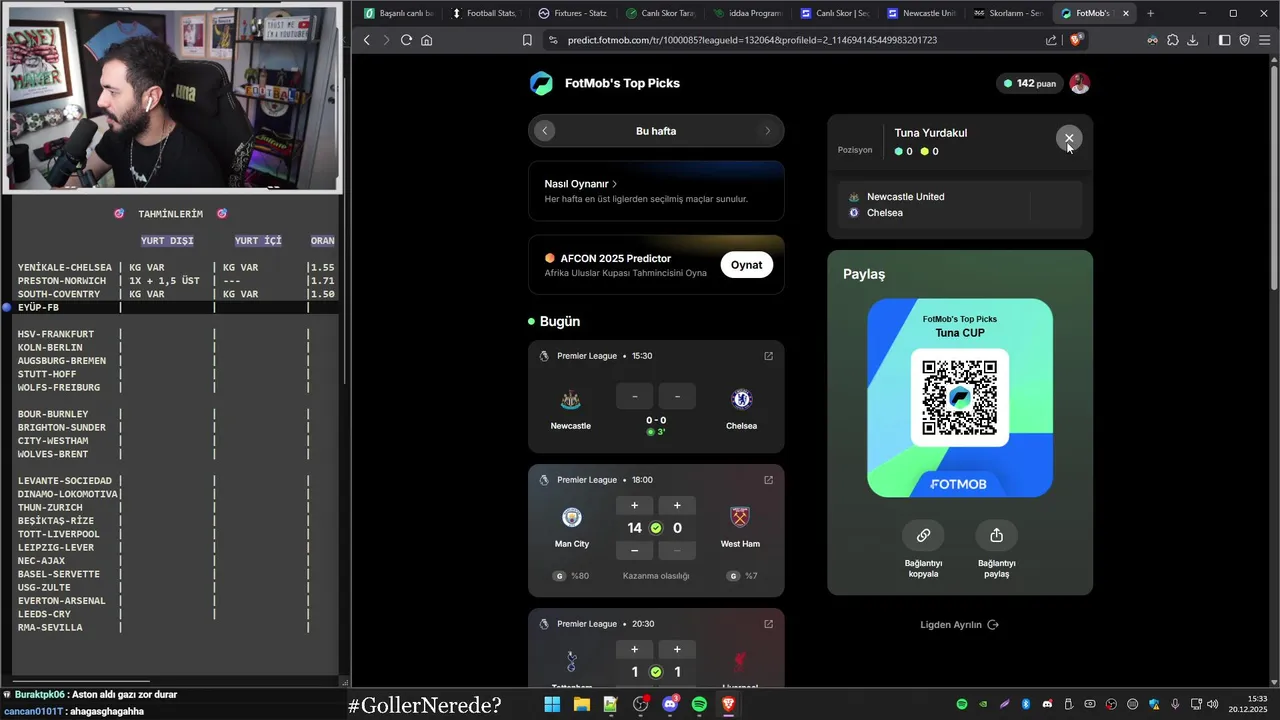Open Spotify from taskbar
This screenshot has height=720, width=1280.
click(699, 705)
